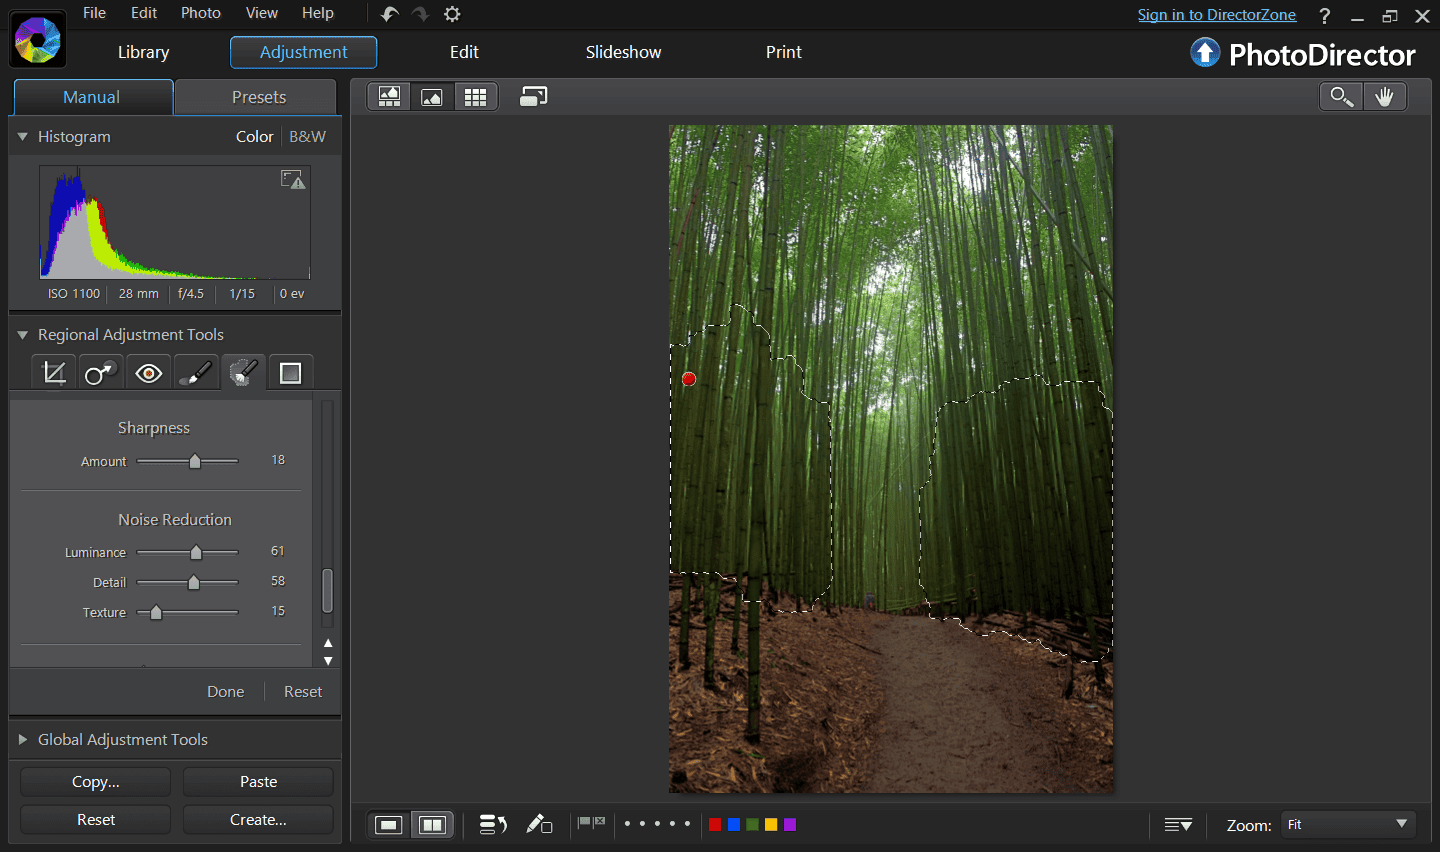Click the Copy... button
Viewport: 1440px width, 852px height.
point(95,782)
